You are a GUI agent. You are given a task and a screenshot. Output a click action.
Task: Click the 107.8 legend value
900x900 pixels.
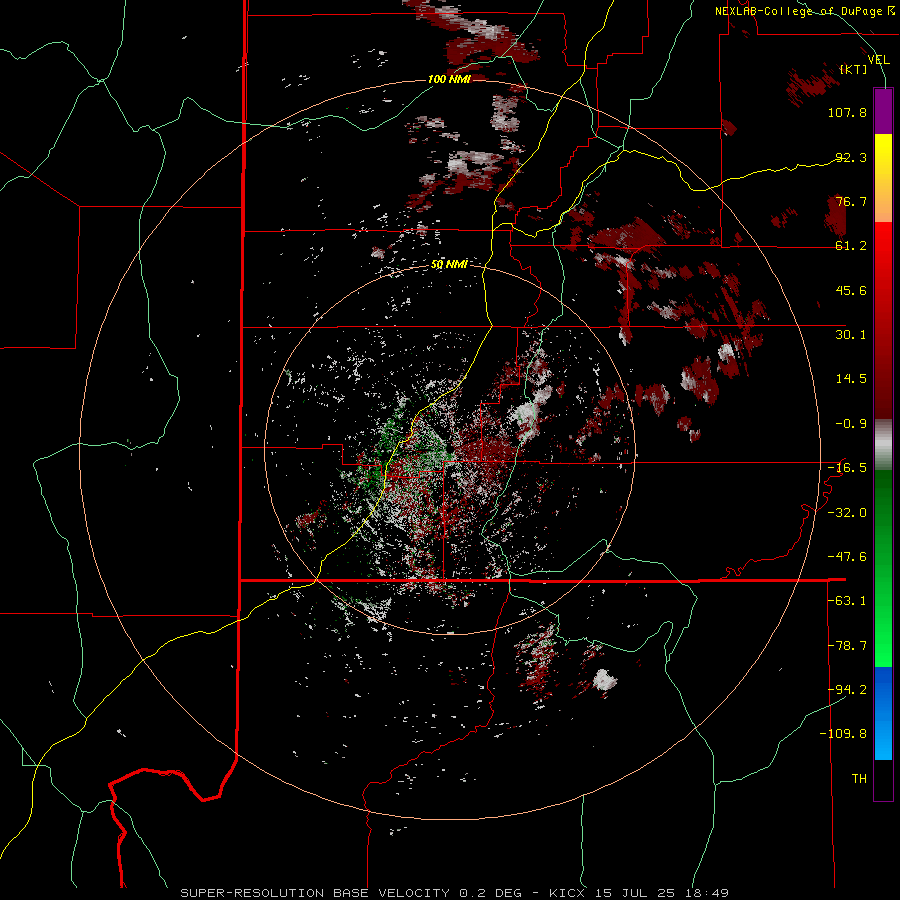coord(847,112)
